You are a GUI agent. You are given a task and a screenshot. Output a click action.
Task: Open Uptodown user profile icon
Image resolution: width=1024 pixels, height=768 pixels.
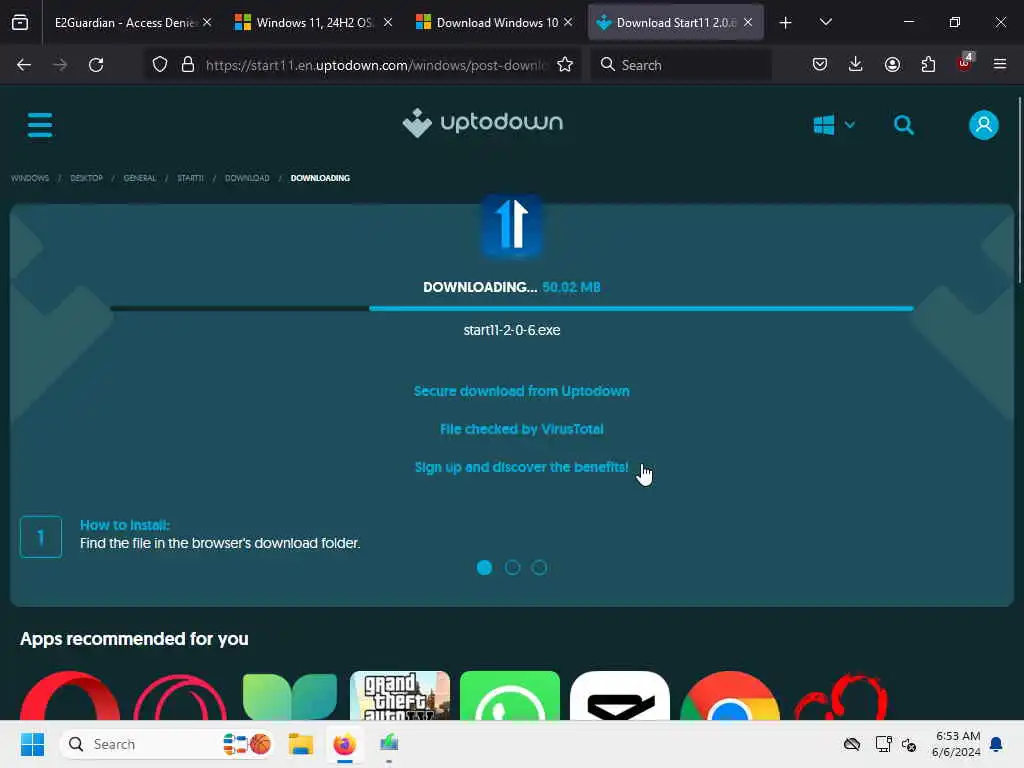pyautogui.click(x=984, y=125)
